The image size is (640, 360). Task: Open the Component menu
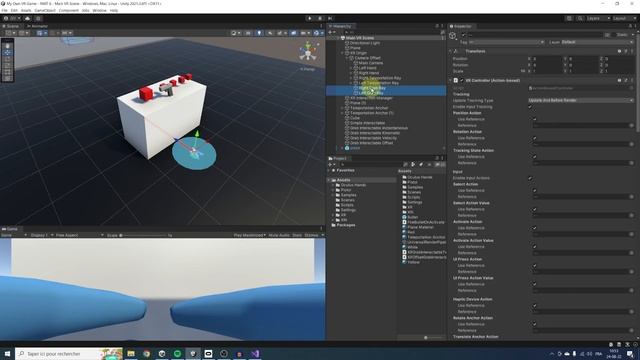69,10
